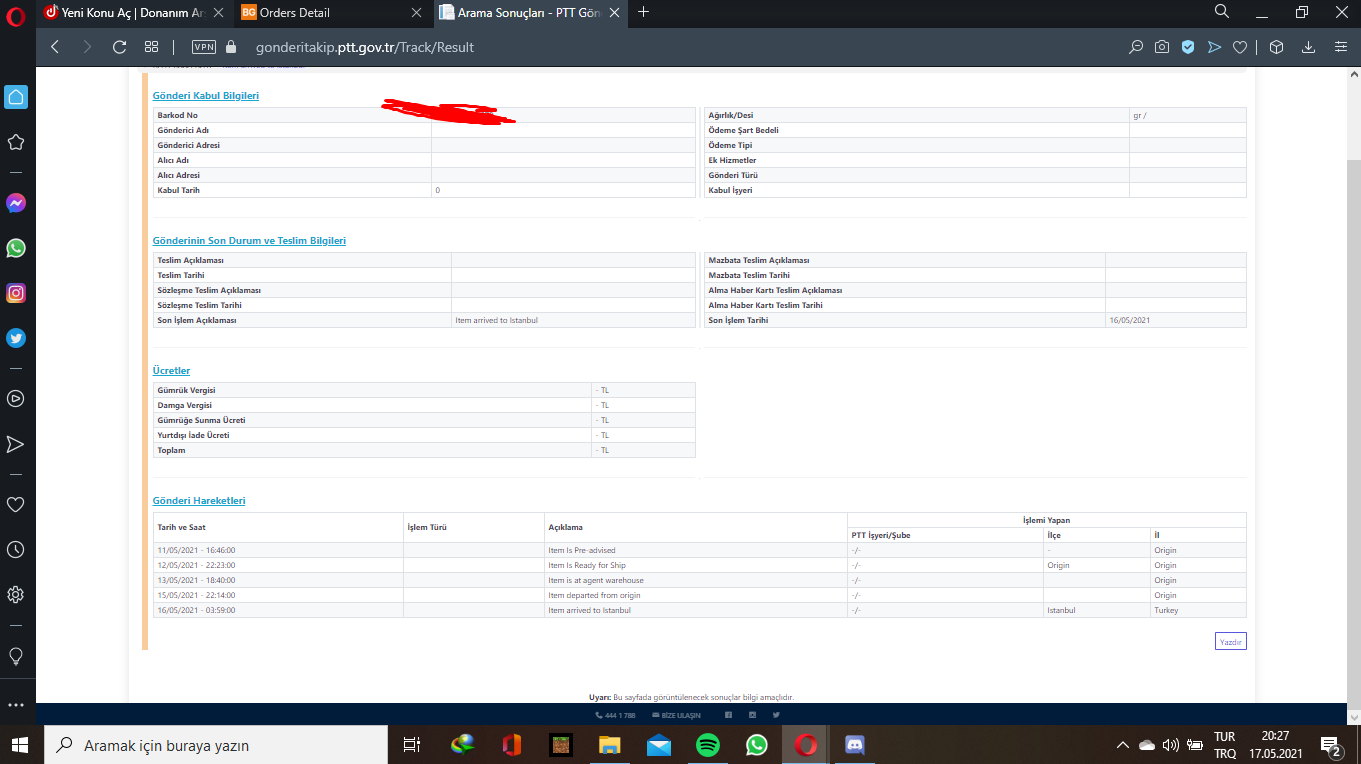Open the zoom magnifier icon in address bar
This screenshot has width=1361, height=764.
(x=1136, y=47)
